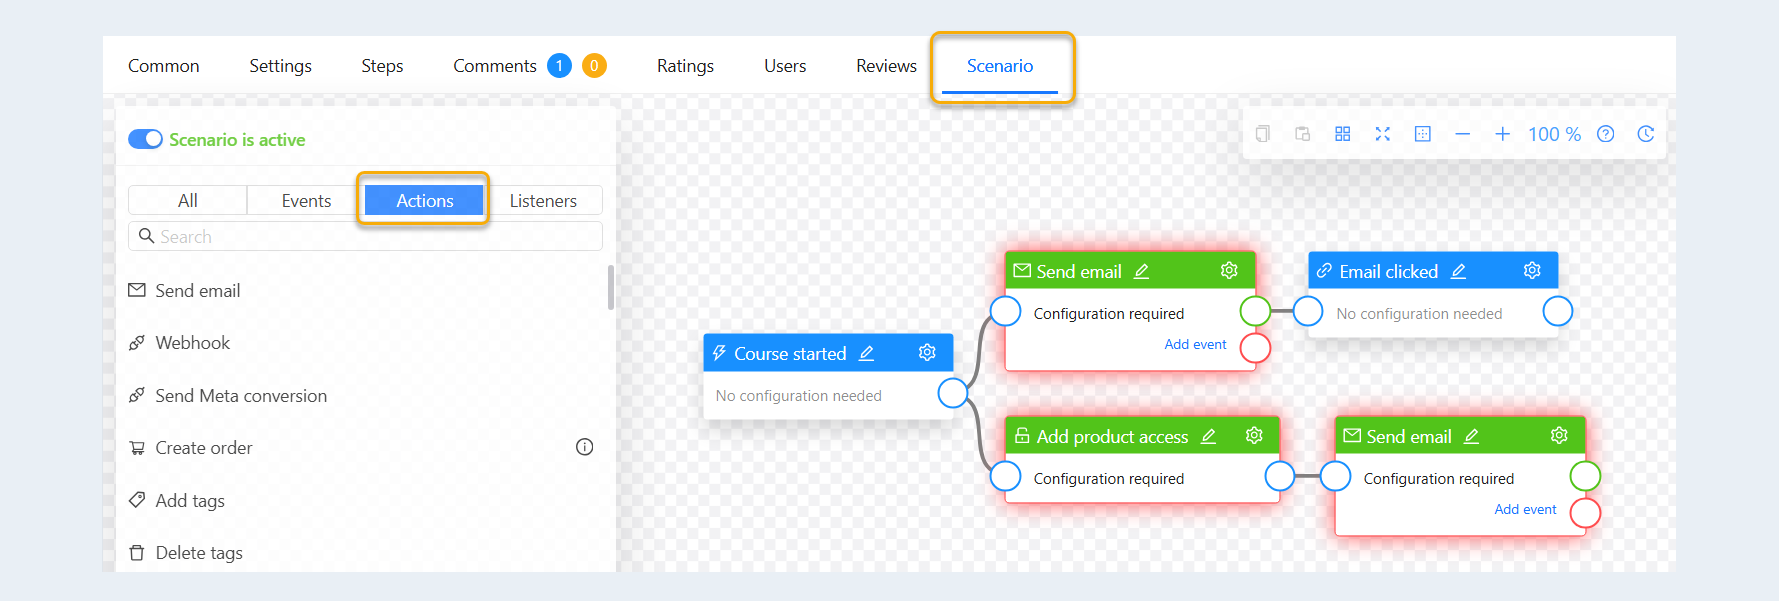Edit Email clicked node name pencil icon
This screenshot has width=1779, height=601.
tap(1458, 271)
